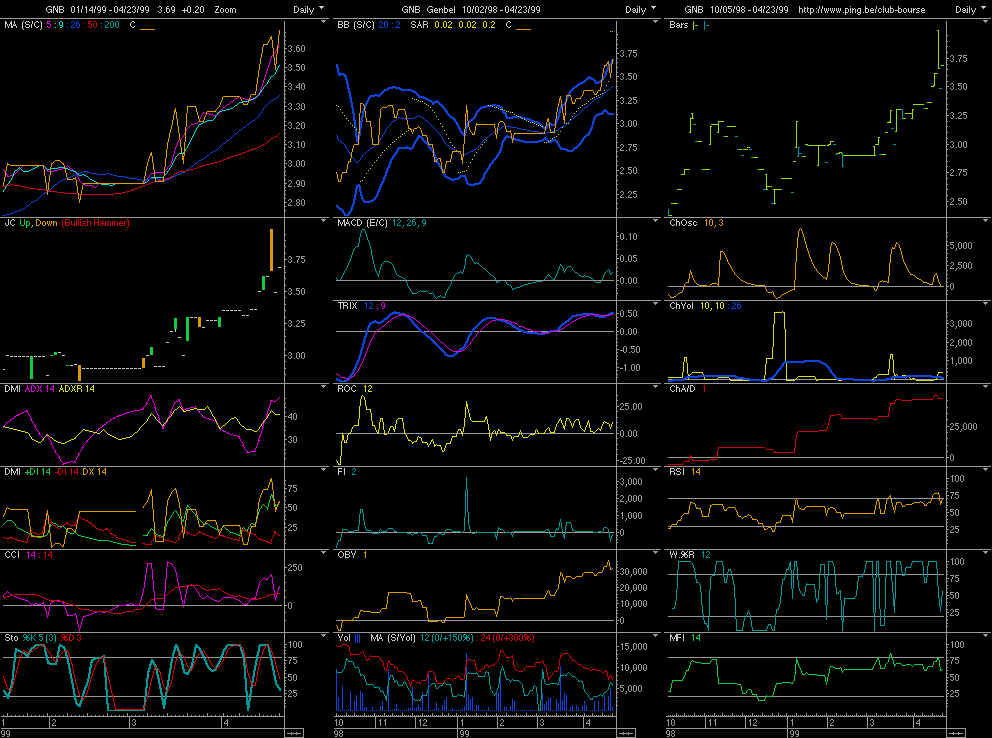Screen dimensions: 992x738
Task: Expand the Vol panel menu arrow
Action: coord(655,635)
